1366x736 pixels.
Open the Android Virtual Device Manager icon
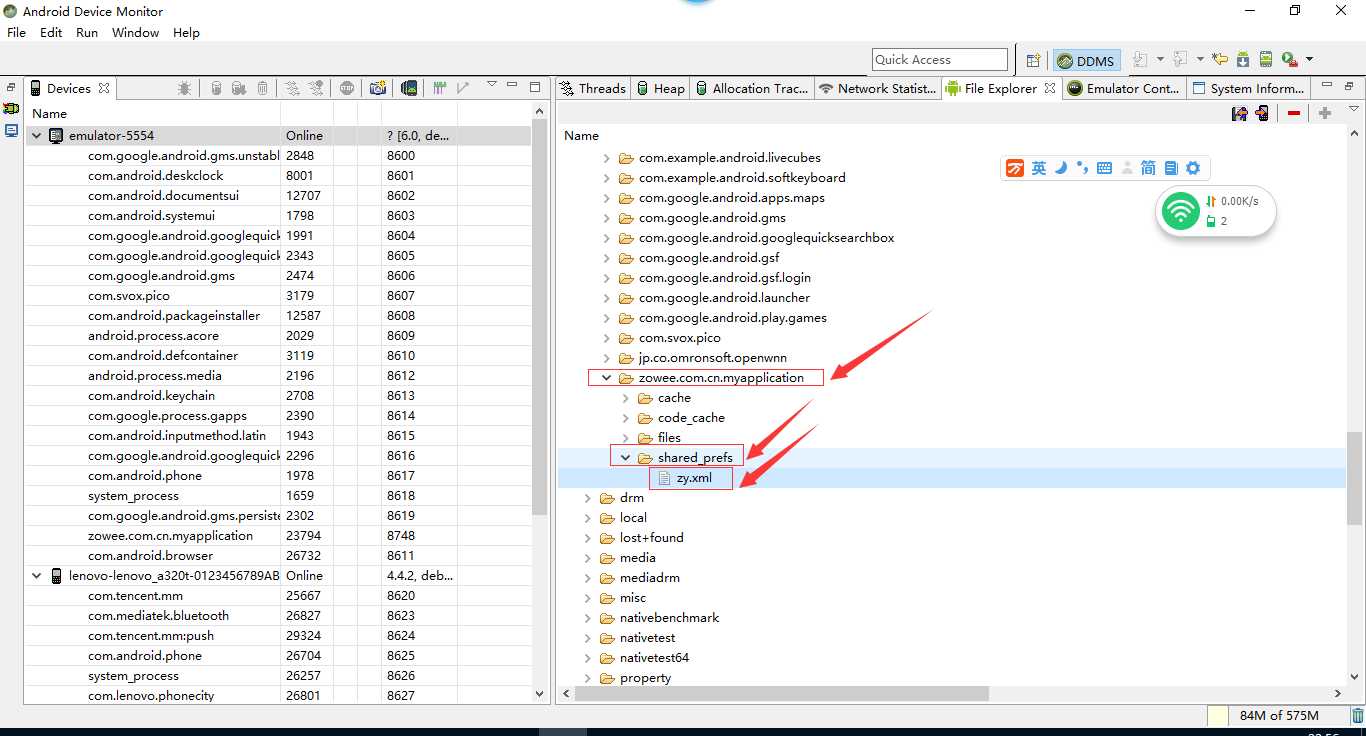pos(1266,60)
